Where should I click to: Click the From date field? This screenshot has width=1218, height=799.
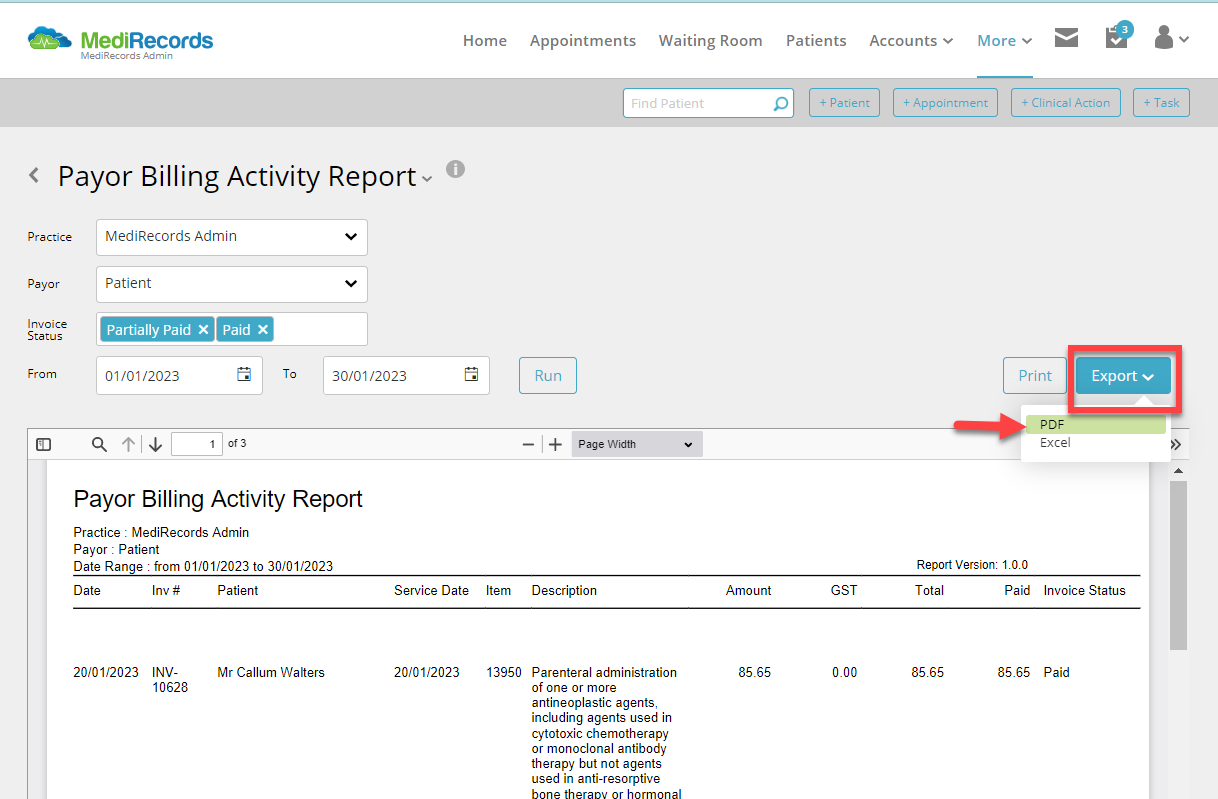point(180,376)
